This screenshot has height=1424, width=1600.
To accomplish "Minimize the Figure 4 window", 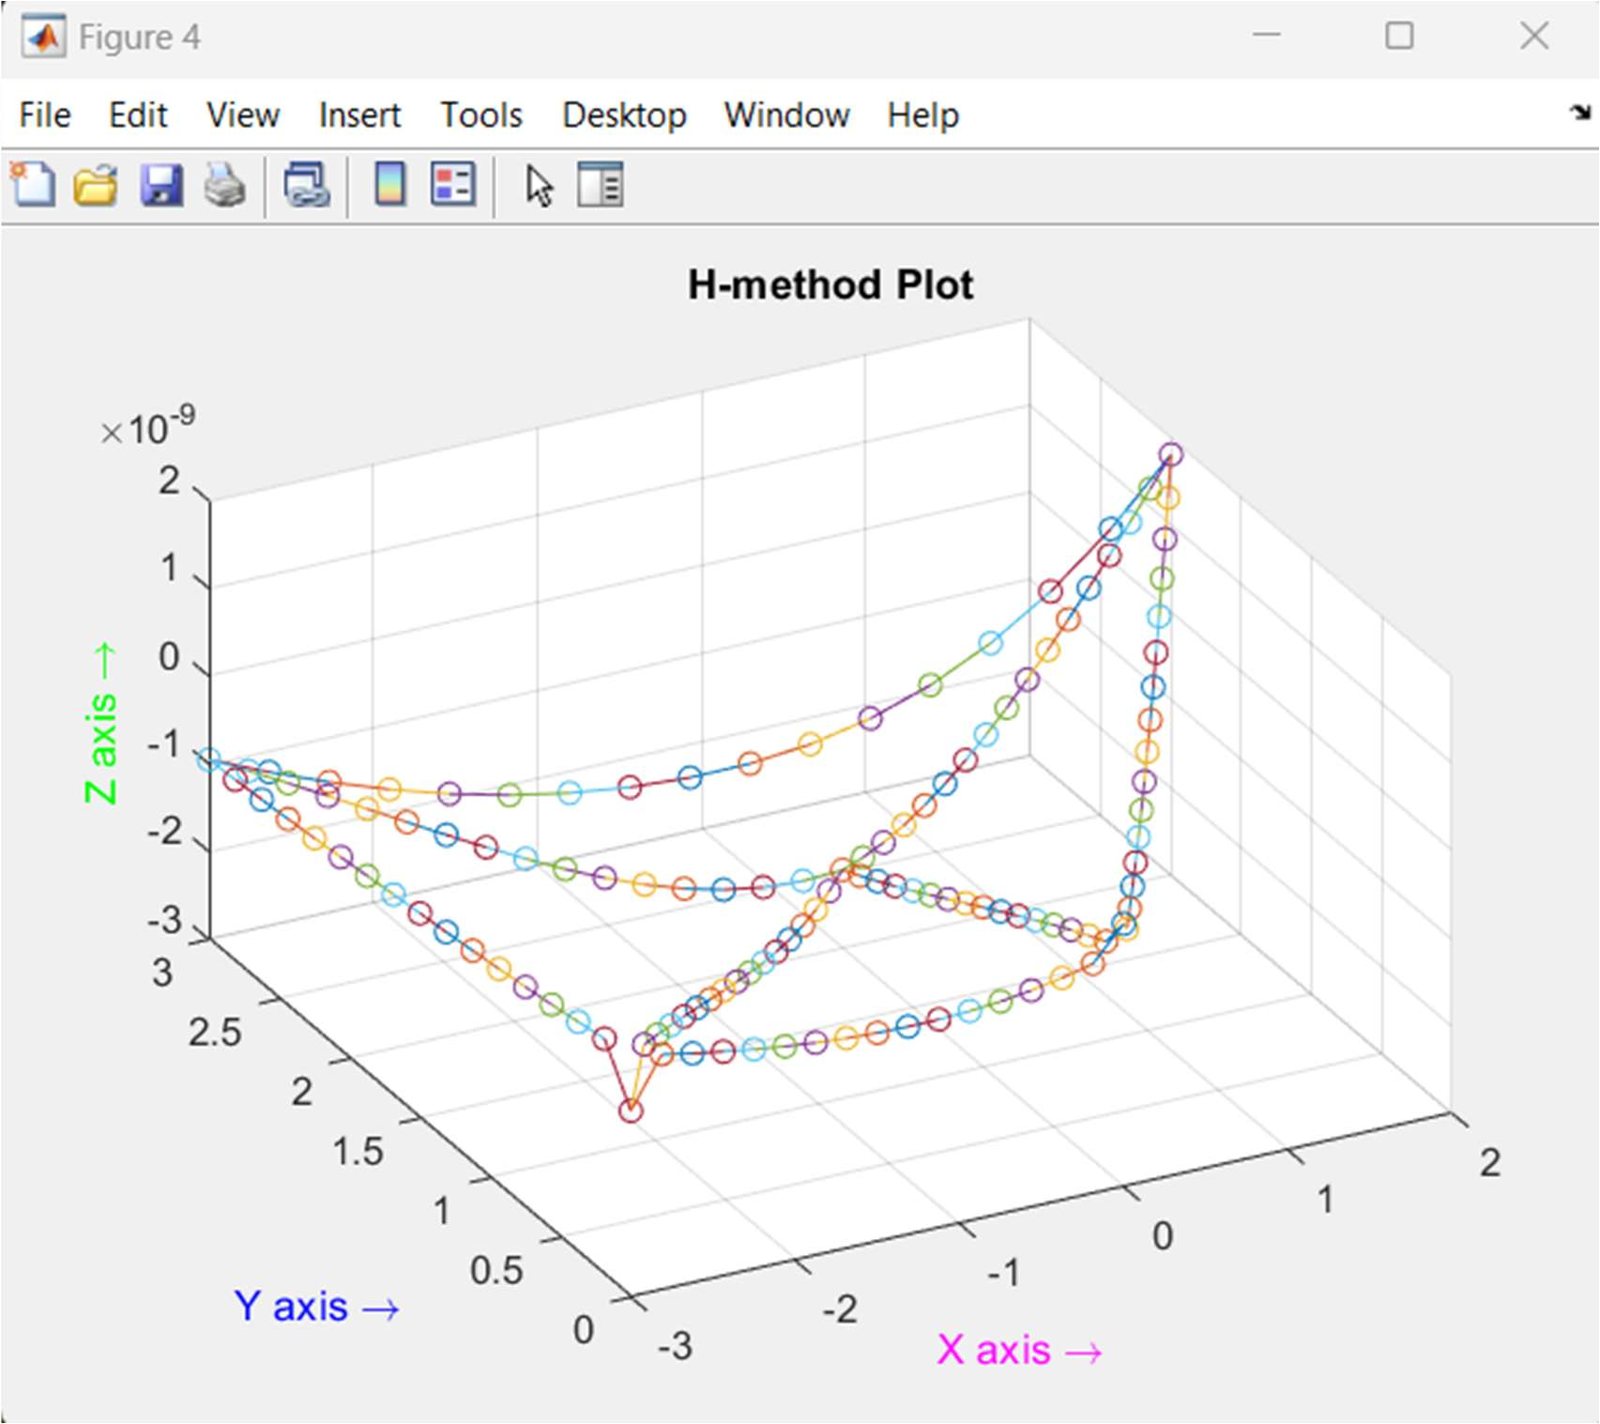I will [1267, 36].
